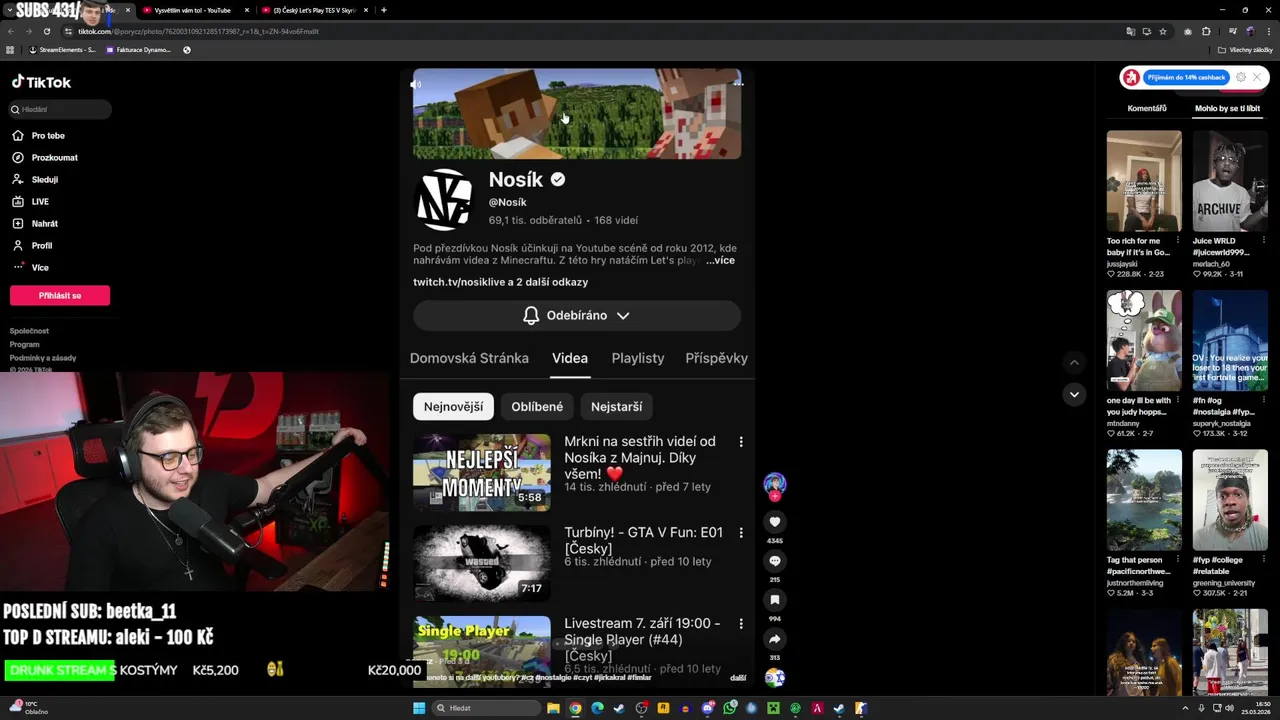Open WhatsApp from the taskbar
This screenshot has height=720, width=1280.
[x=730, y=708]
